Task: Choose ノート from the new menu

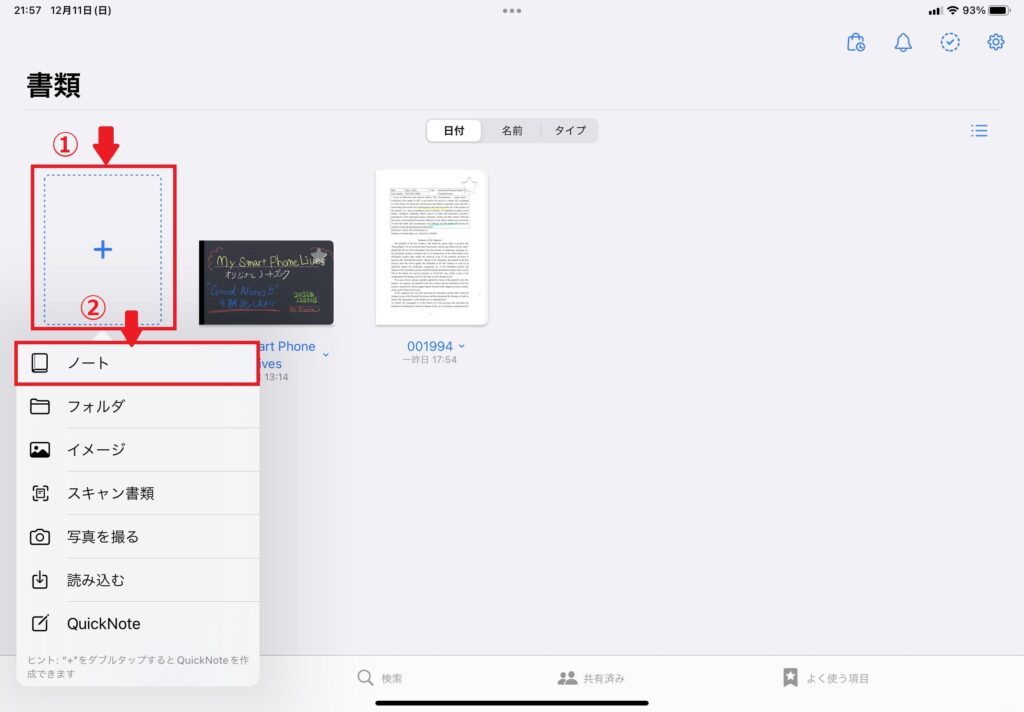Action: [137, 363]
